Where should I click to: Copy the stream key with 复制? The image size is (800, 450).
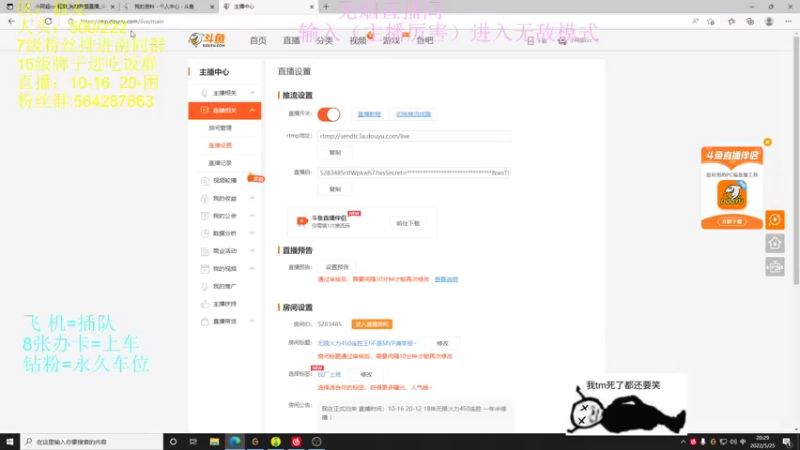coord(335,189)
